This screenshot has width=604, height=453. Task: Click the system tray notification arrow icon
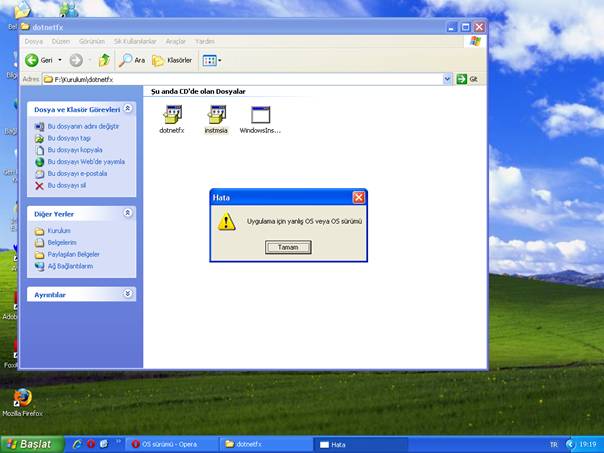tap(570, 445)
